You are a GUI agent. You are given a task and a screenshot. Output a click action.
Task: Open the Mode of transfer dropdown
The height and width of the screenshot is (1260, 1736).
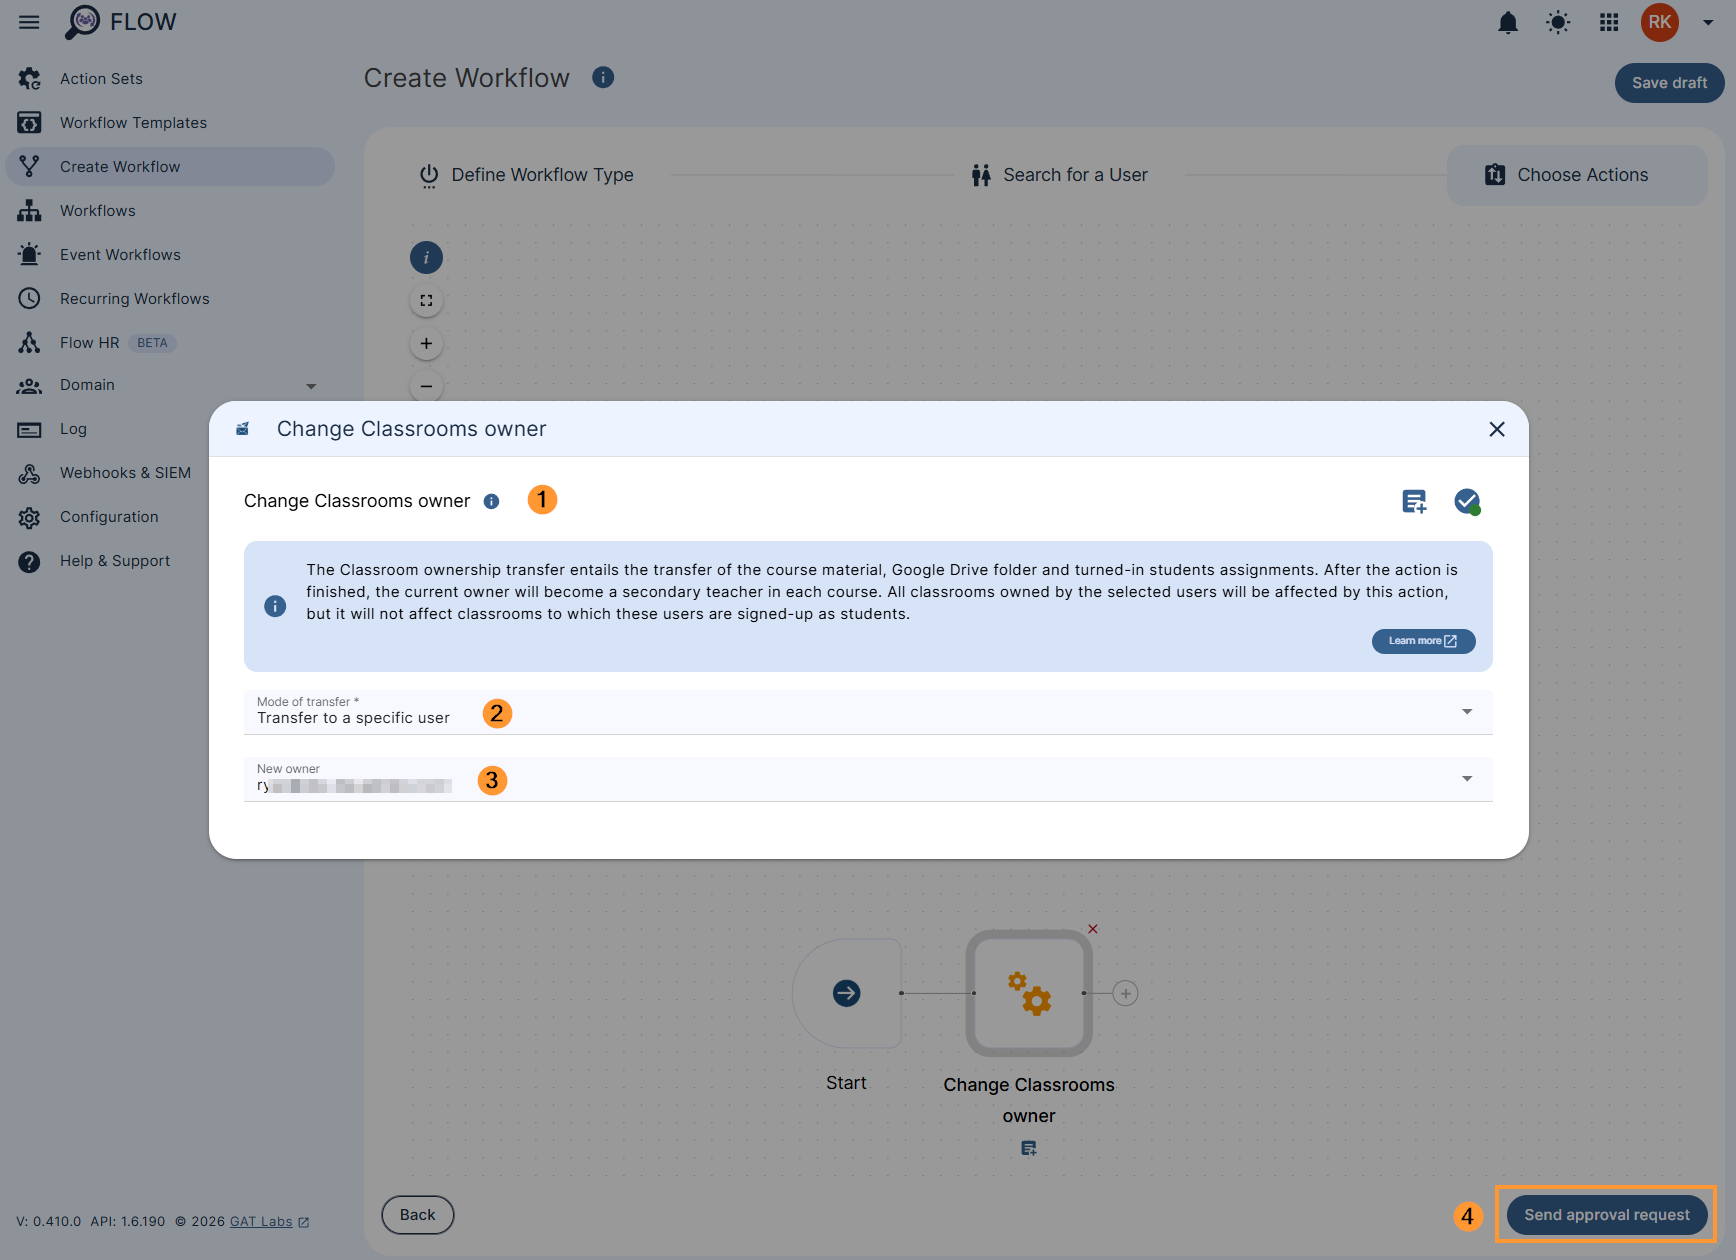point(1466,711)
